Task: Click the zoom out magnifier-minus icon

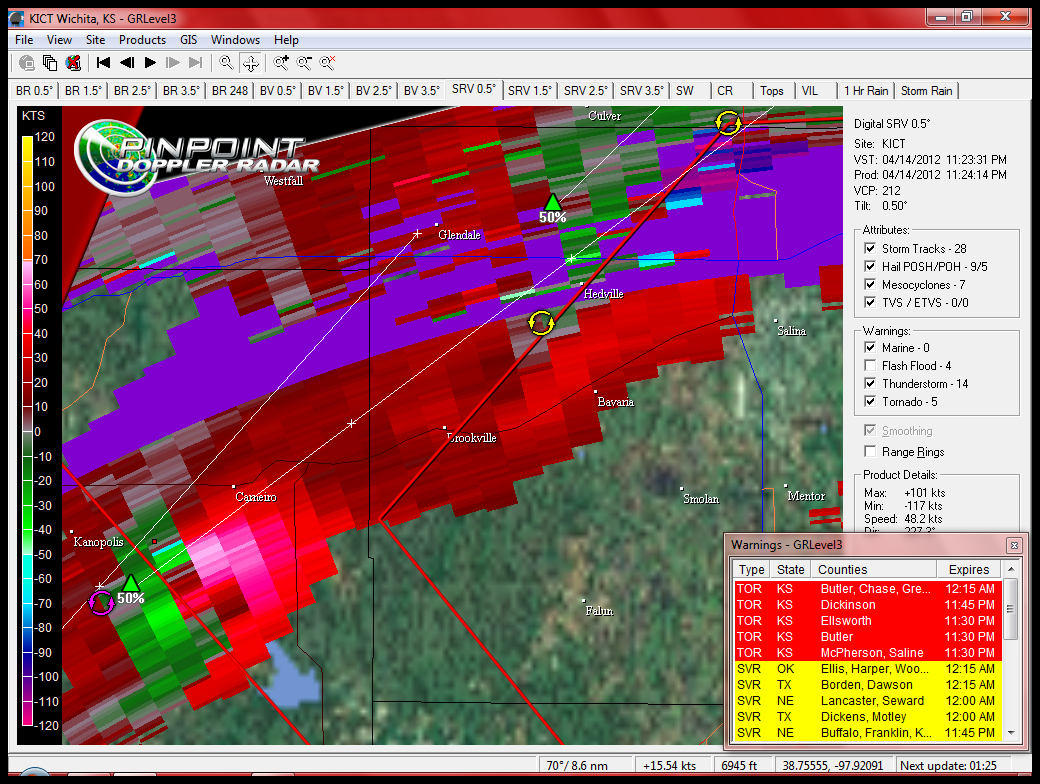Action: point(304,63)
